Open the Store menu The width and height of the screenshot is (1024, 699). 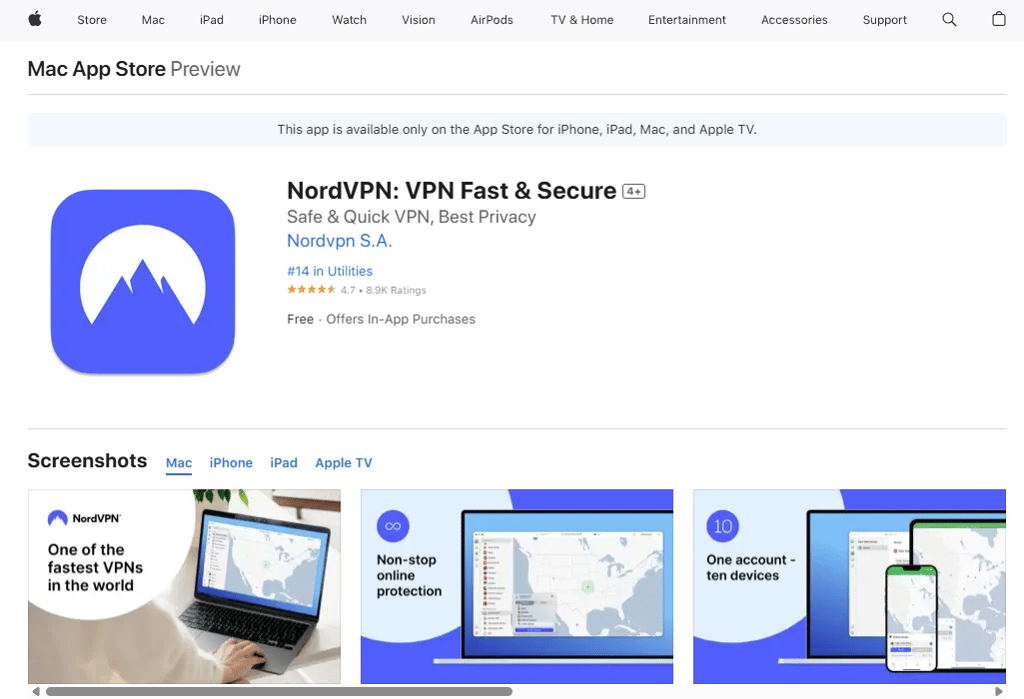tap(91, 20)
